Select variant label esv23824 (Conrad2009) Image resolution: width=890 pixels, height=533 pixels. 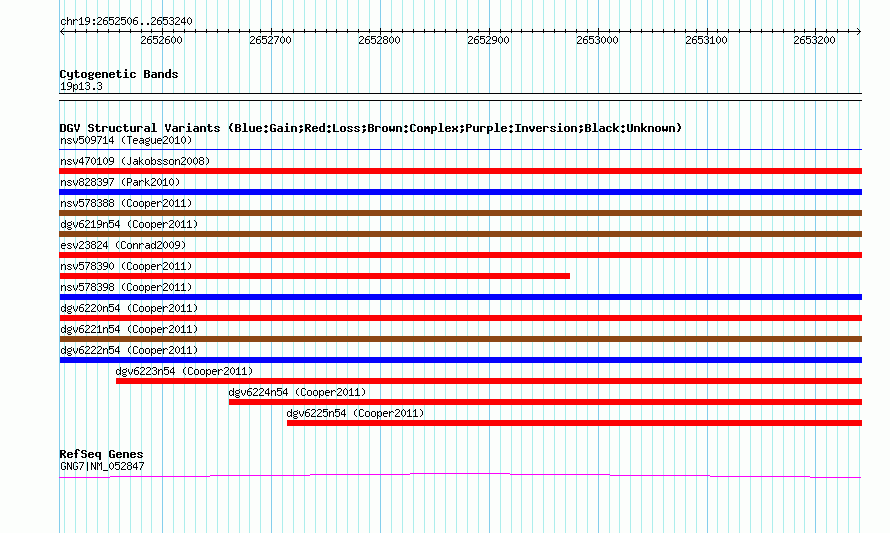[x=123, y=245]
